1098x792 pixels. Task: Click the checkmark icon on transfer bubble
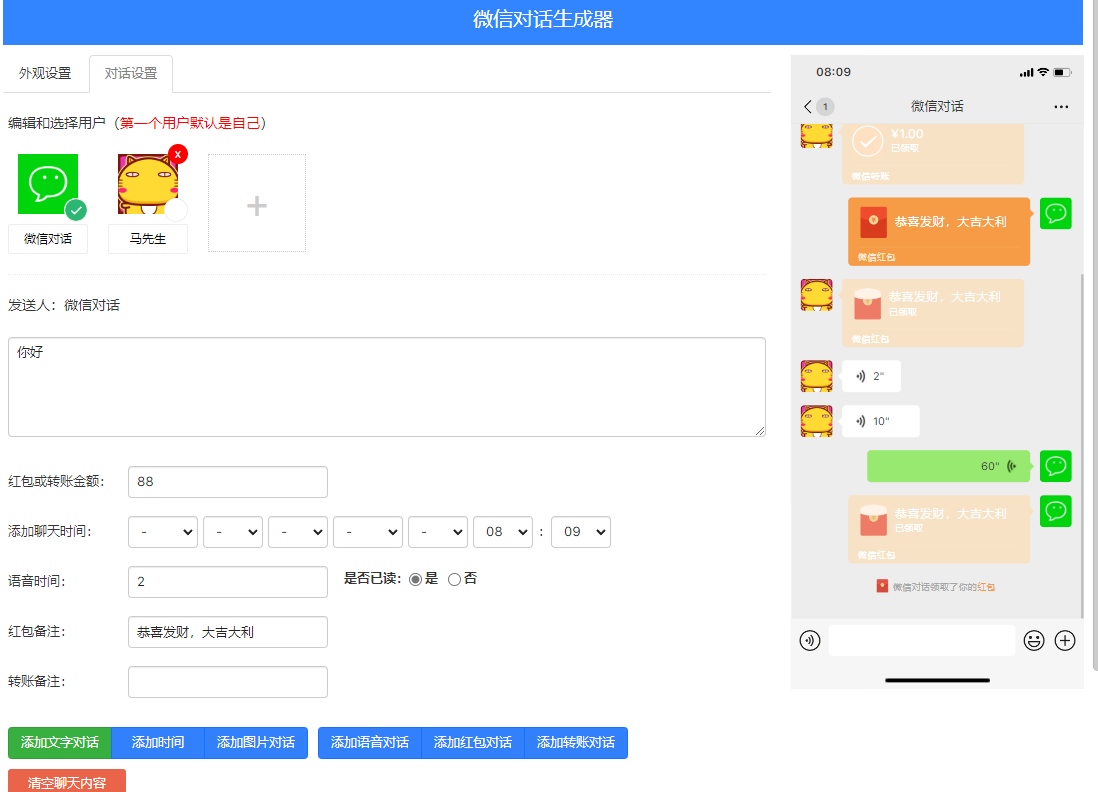[x=867, y=141]
